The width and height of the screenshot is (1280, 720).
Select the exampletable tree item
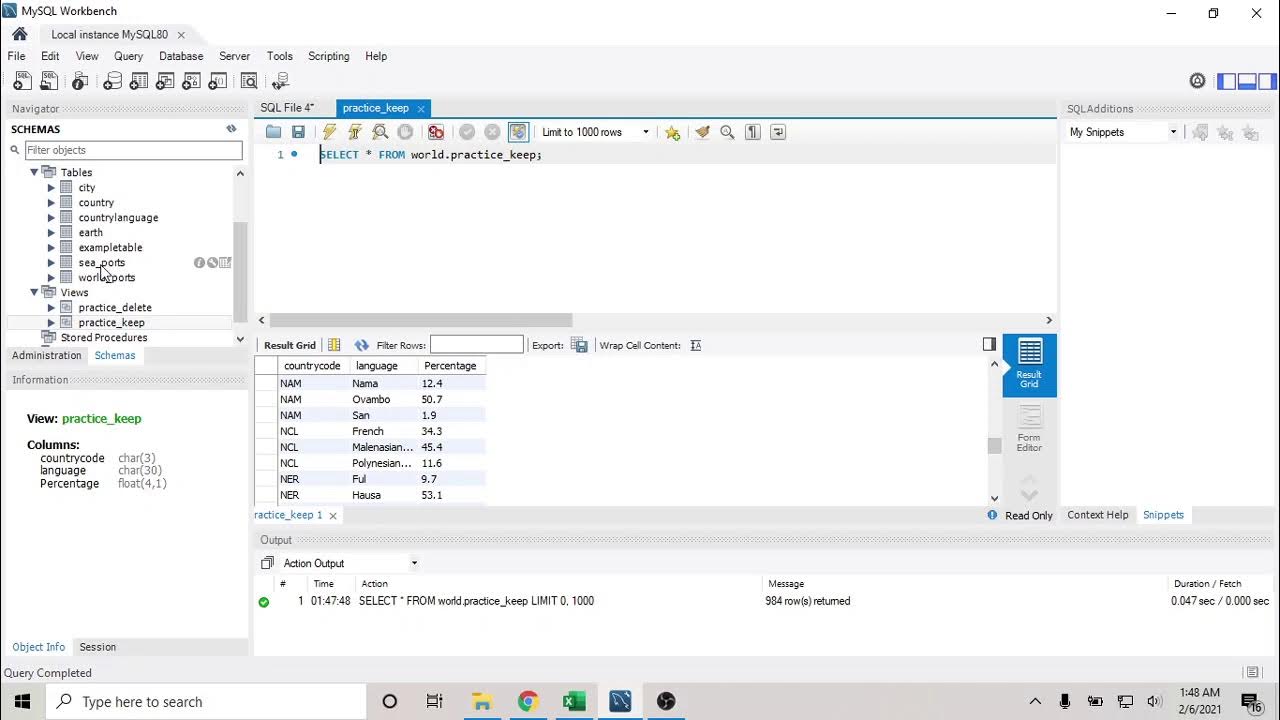coord(110,248)
